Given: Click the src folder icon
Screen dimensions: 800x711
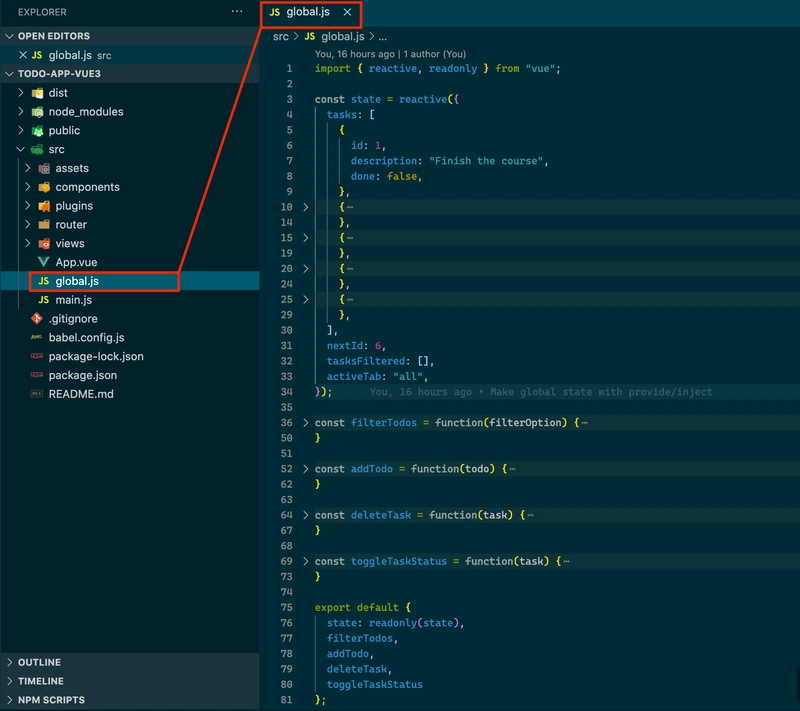Looking at the screenshot, I should coord(37,149).
